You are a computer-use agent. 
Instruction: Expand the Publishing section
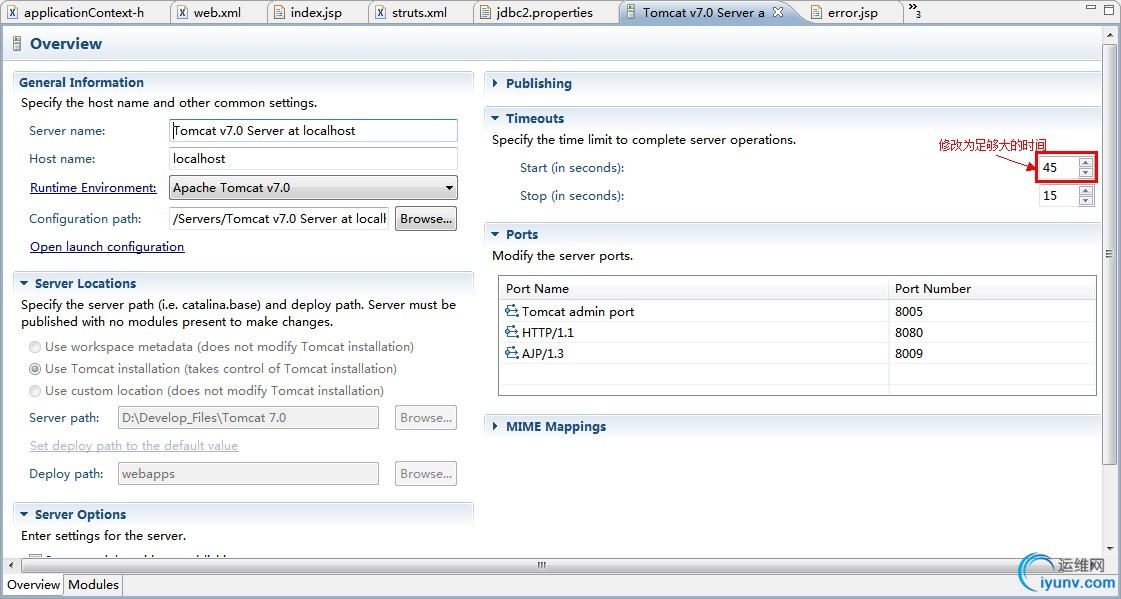coord(495,84)
